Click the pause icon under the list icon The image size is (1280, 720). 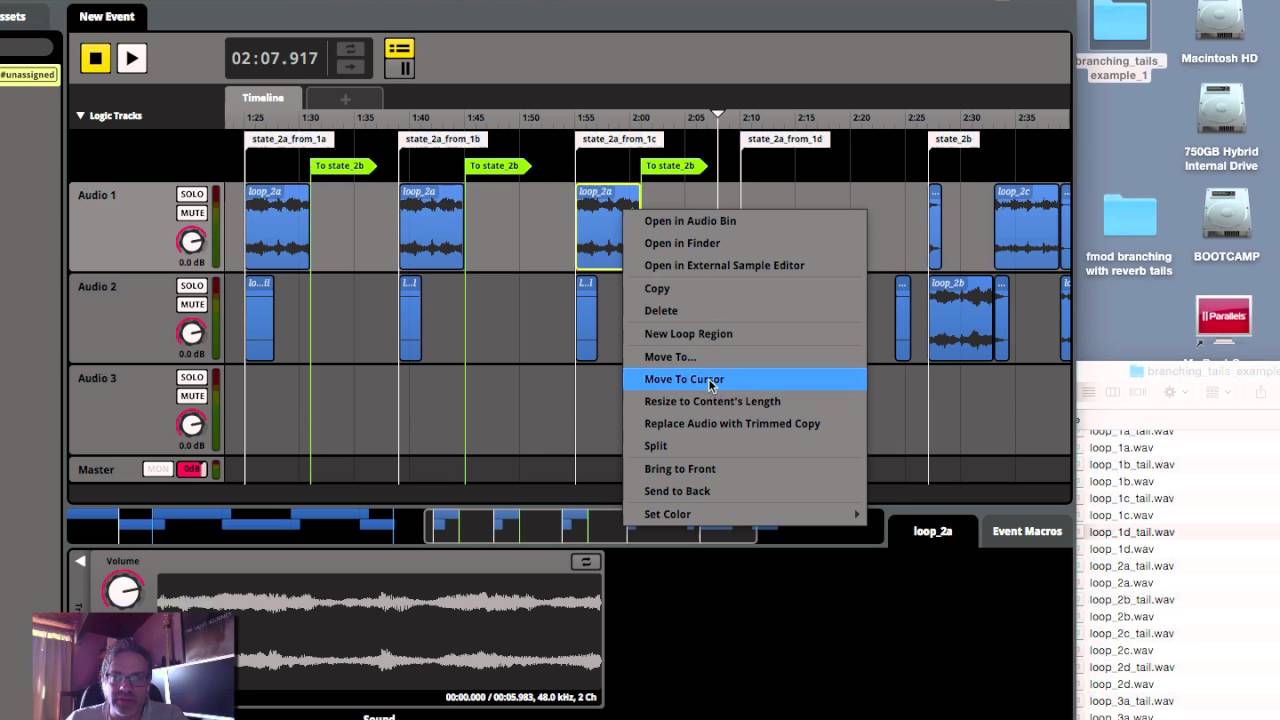405,69
